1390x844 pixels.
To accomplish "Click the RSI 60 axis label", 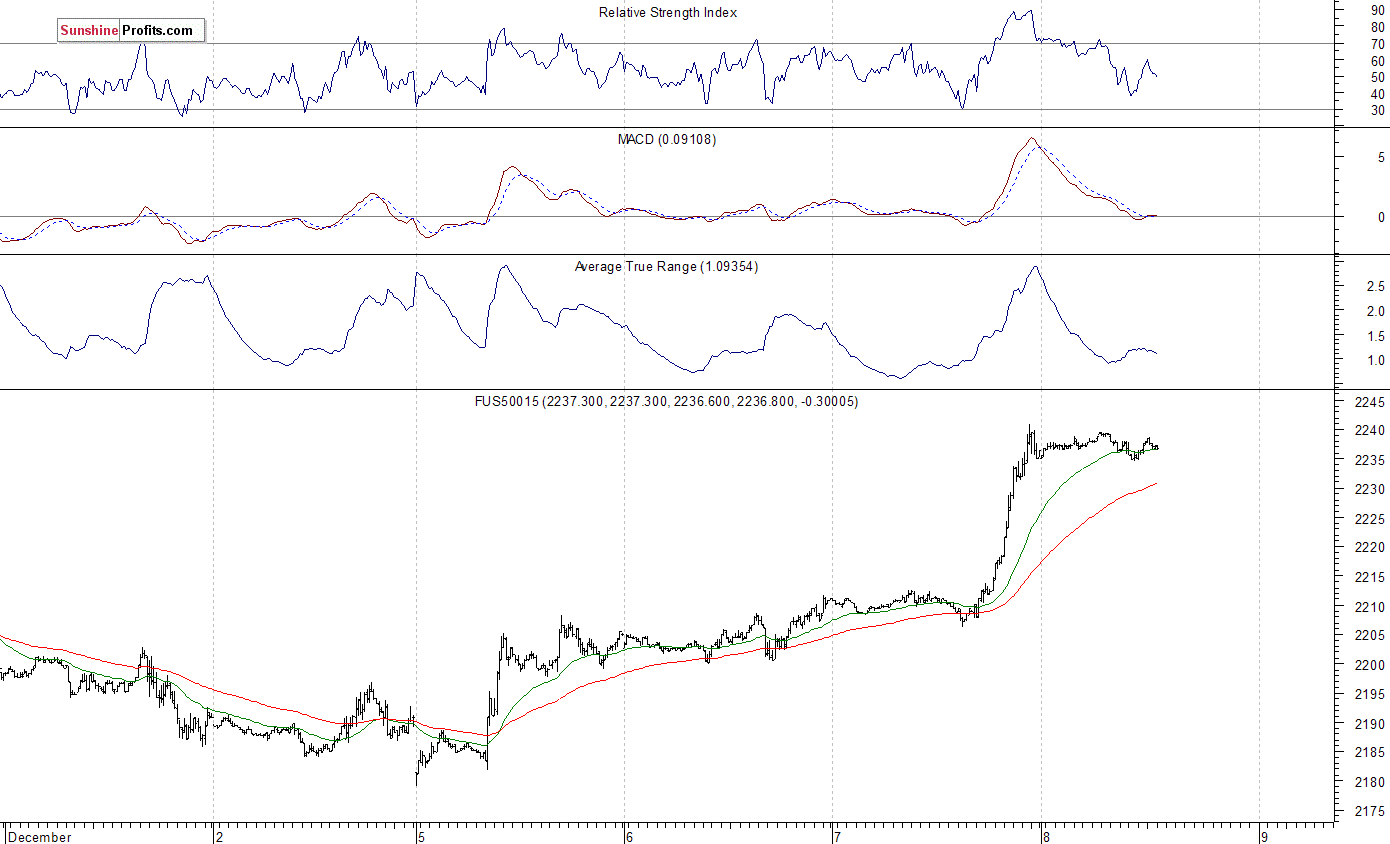I will [1378, 60].
